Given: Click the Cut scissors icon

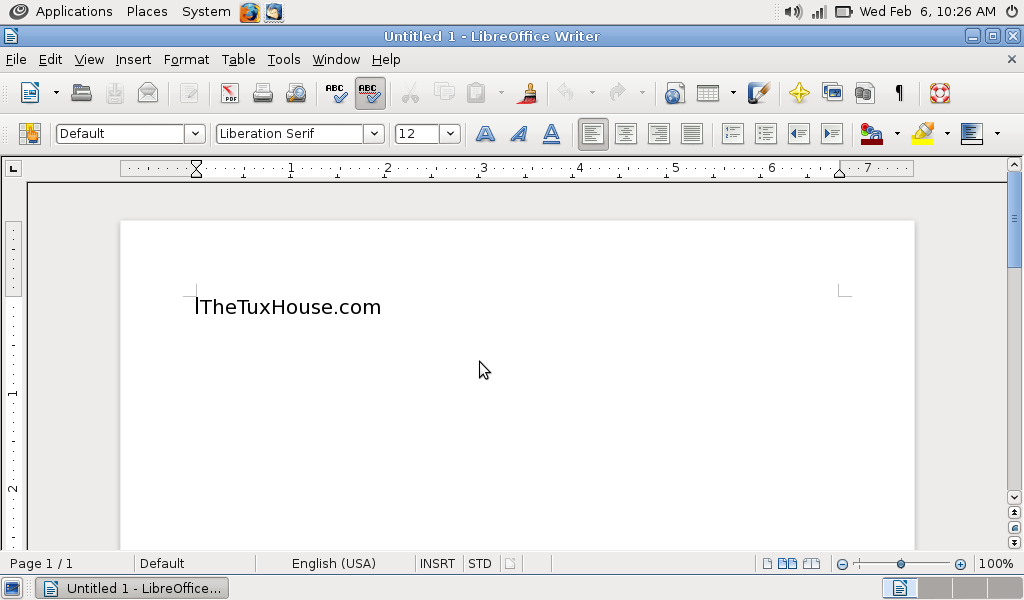Looking at the screenshot, I should point(410,93).
